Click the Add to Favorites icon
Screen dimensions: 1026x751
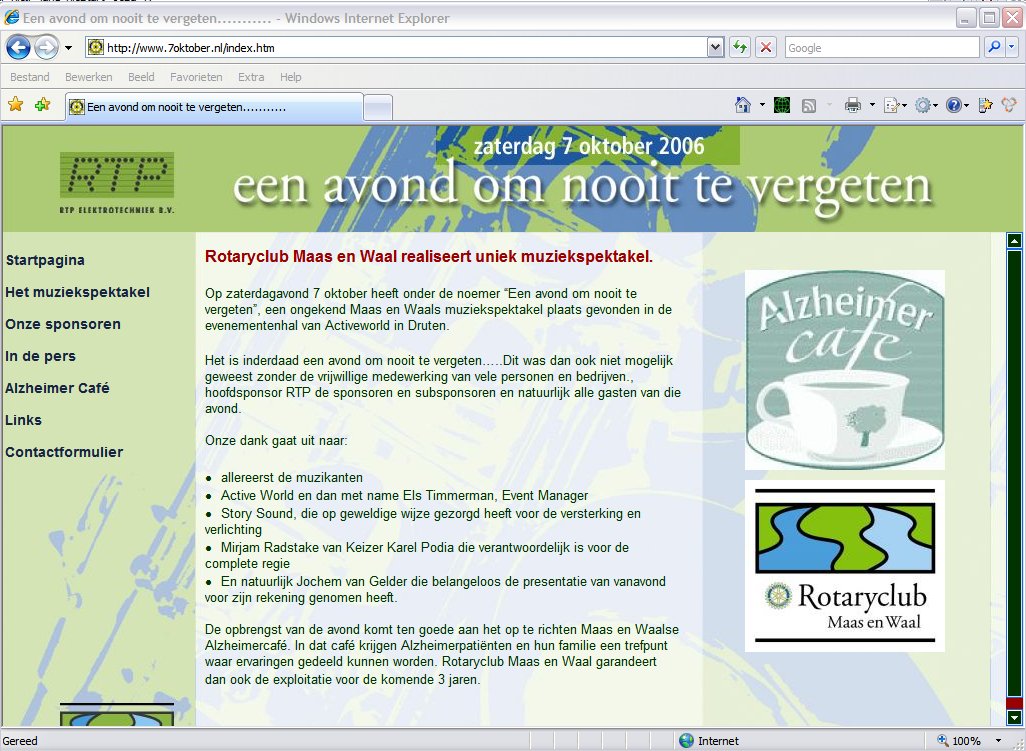coord(42,105)
